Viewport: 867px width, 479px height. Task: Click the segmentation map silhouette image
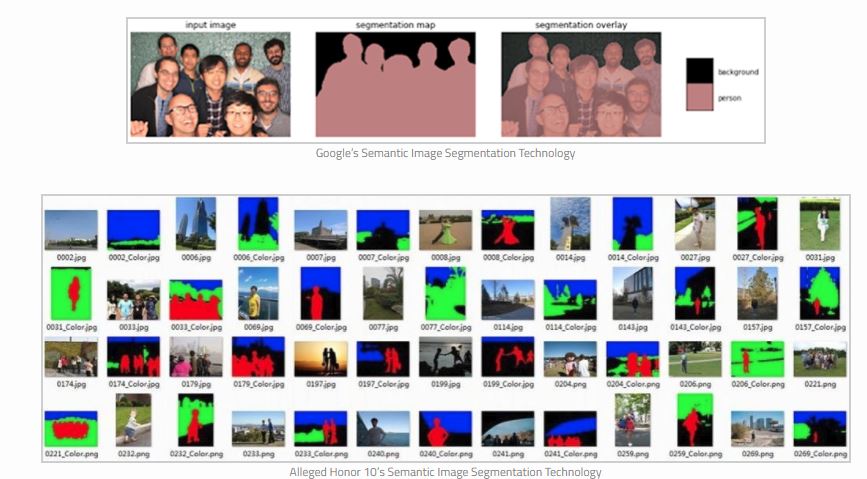(x=395, y=84)
